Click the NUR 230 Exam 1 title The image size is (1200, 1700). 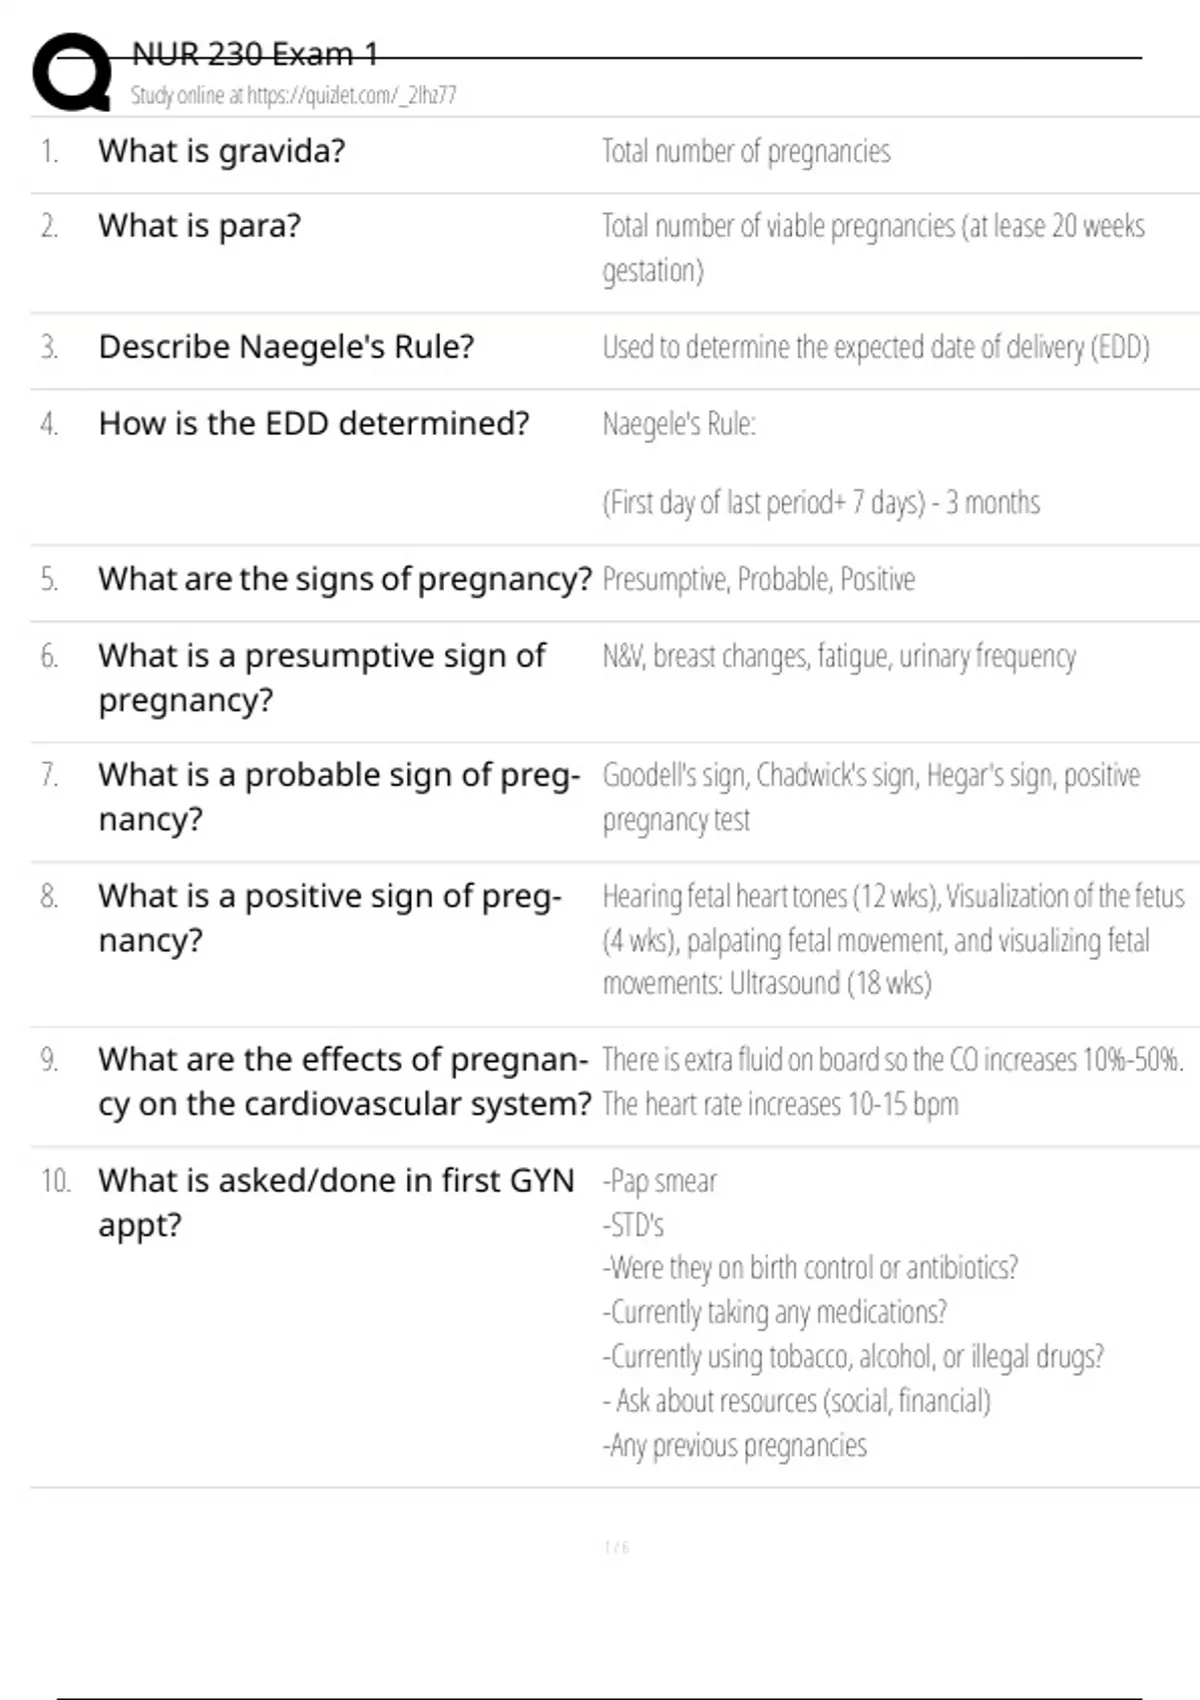(x=255, y=54)
